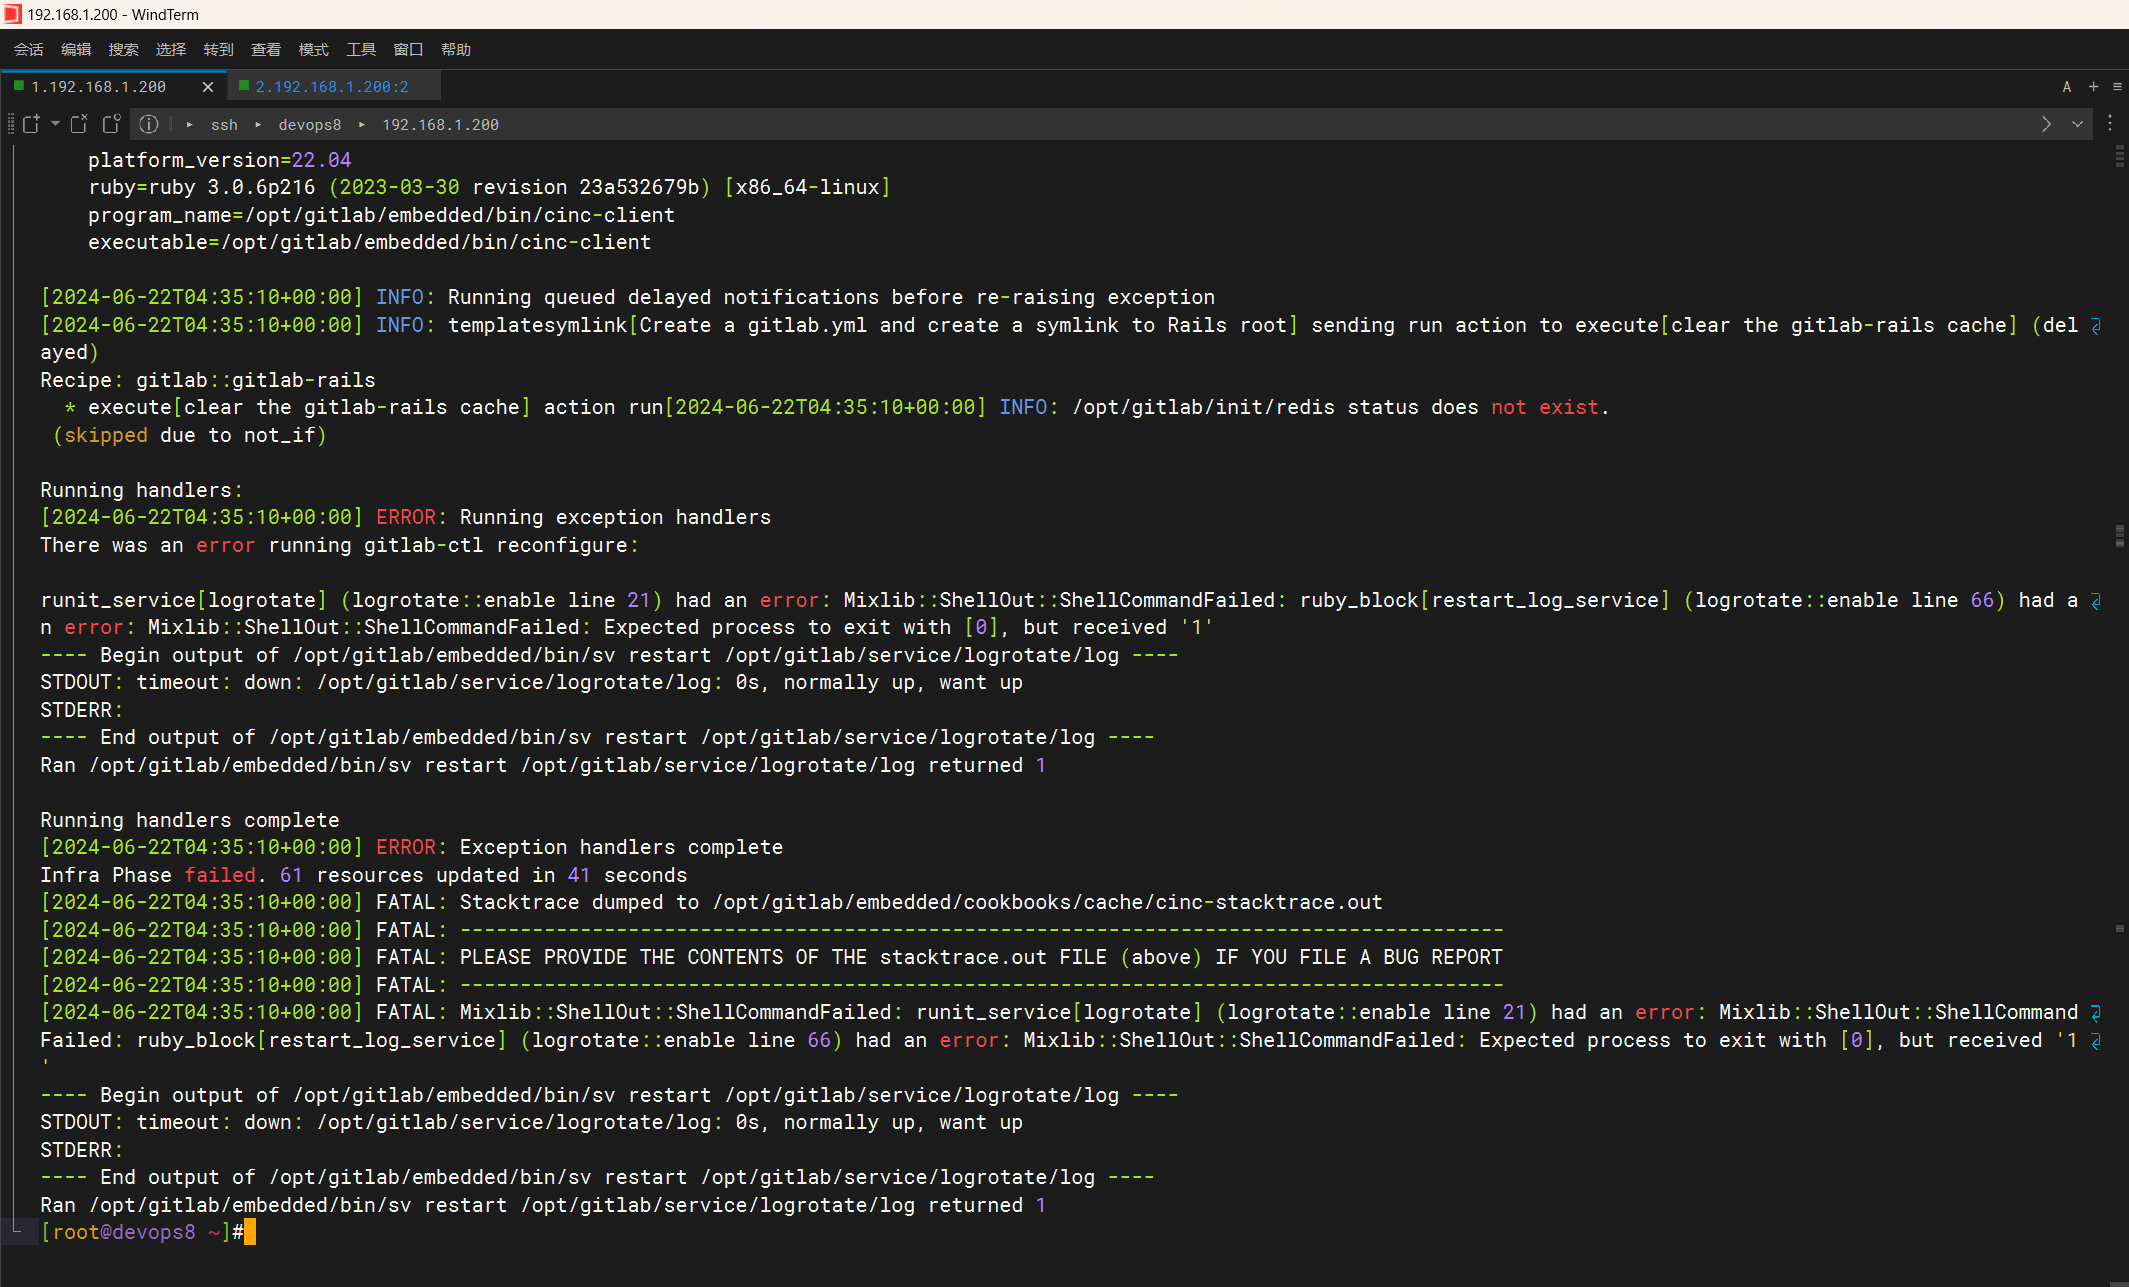Expand the arrow before devops8 breadcrumb
Image resolution: width=2129 pixels, height=1287 pixels.
(x=258, y=125)
